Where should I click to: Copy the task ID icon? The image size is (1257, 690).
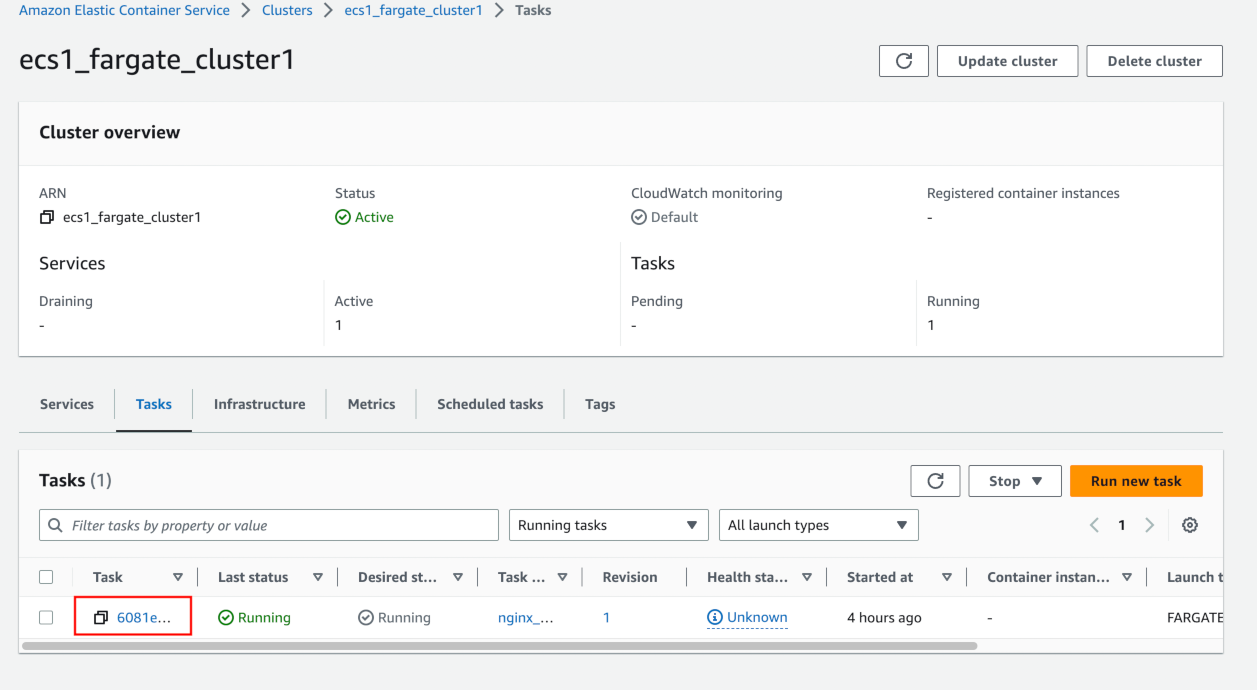pyautogui.click(x=100, y=618)
